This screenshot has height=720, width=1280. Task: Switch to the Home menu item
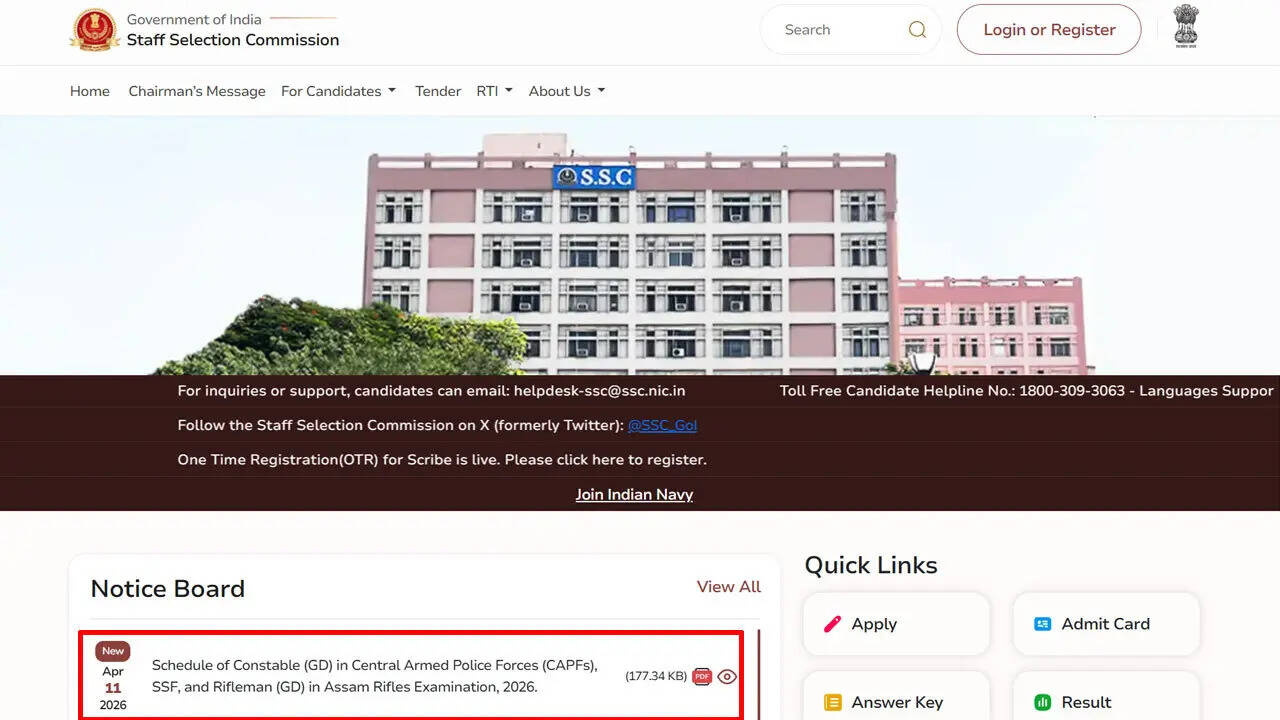(89, 90)
